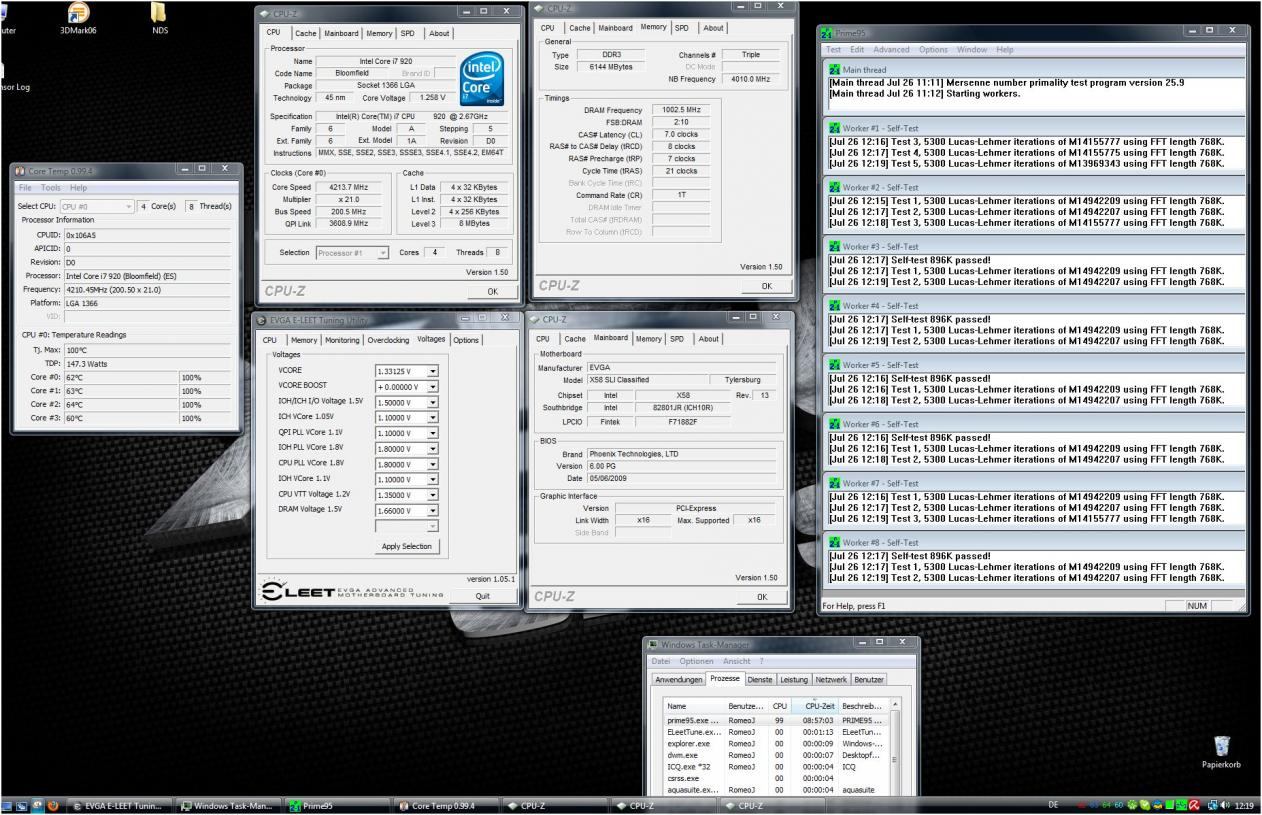Select the Leistung tab in Task-Manager
1262x815 pixels.
click(x=793, y=680)
